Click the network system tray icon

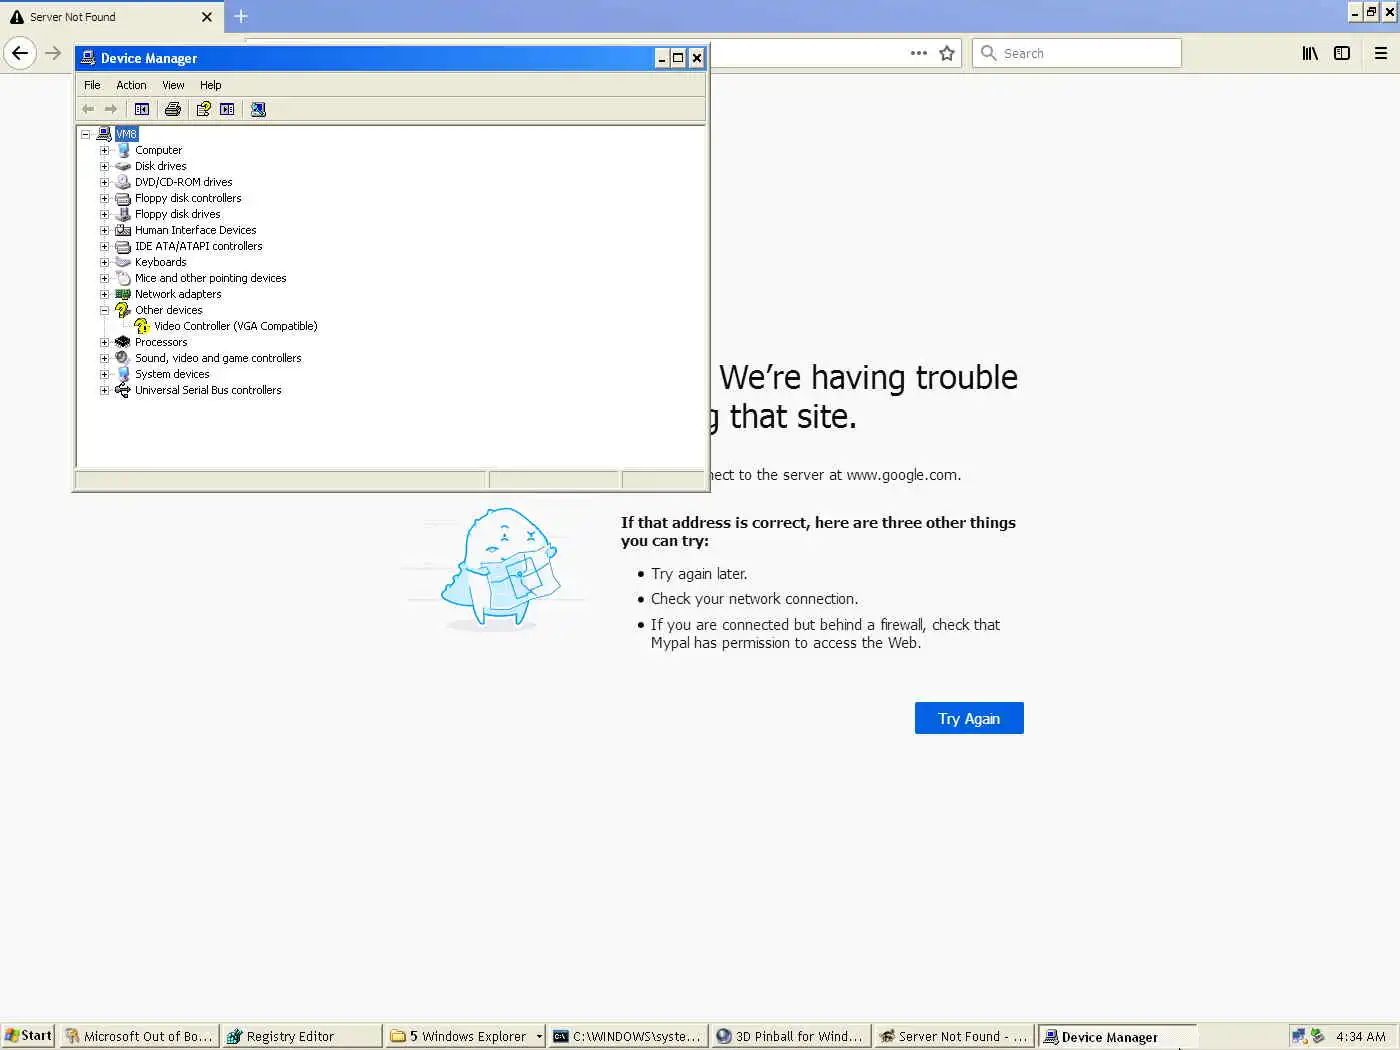[1299, 1036]
